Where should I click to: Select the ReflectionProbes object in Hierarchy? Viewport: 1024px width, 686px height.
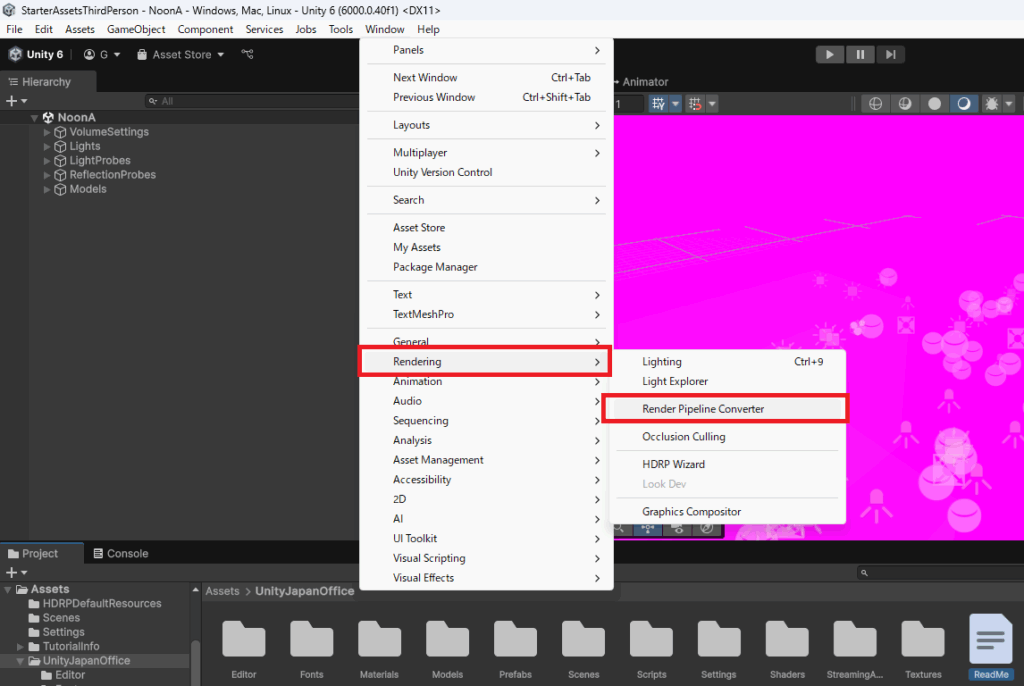tap(112, 175)
